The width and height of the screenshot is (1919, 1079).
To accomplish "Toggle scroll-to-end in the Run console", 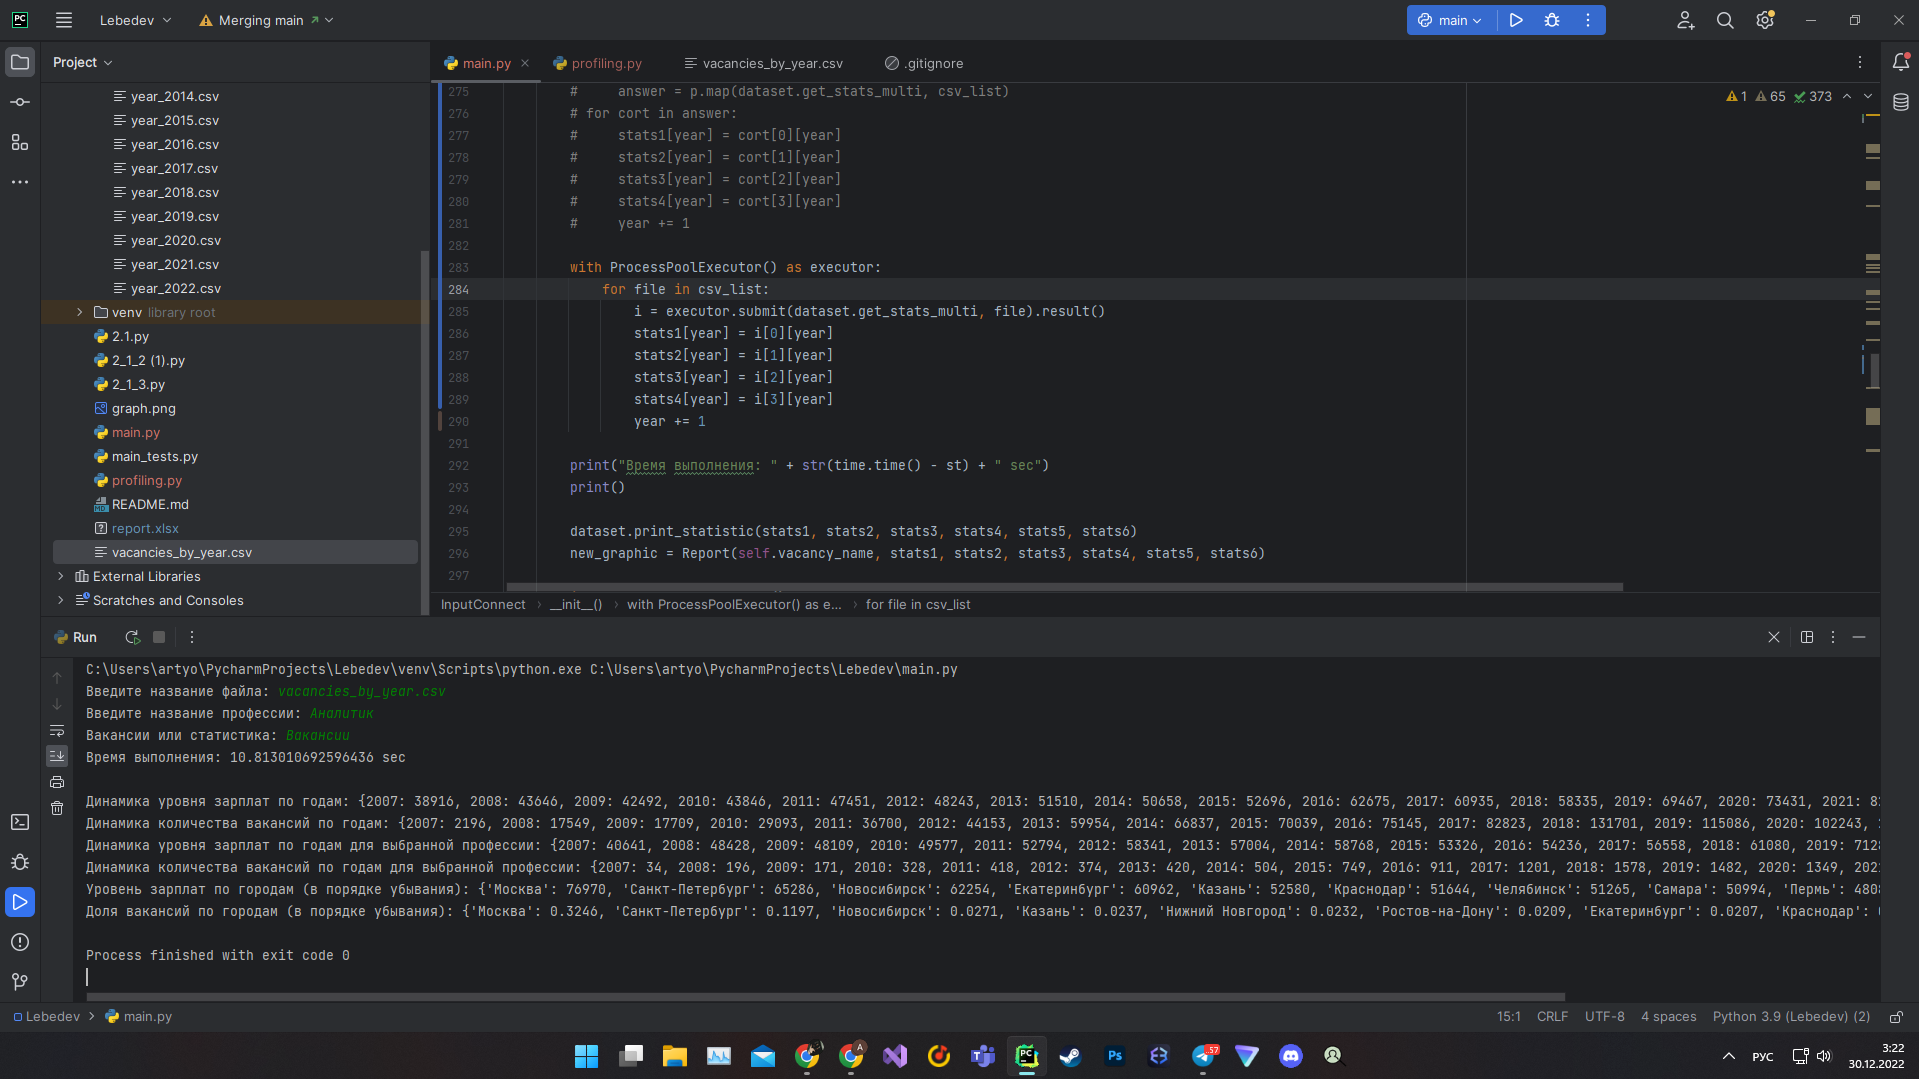I will pos(57,756).
